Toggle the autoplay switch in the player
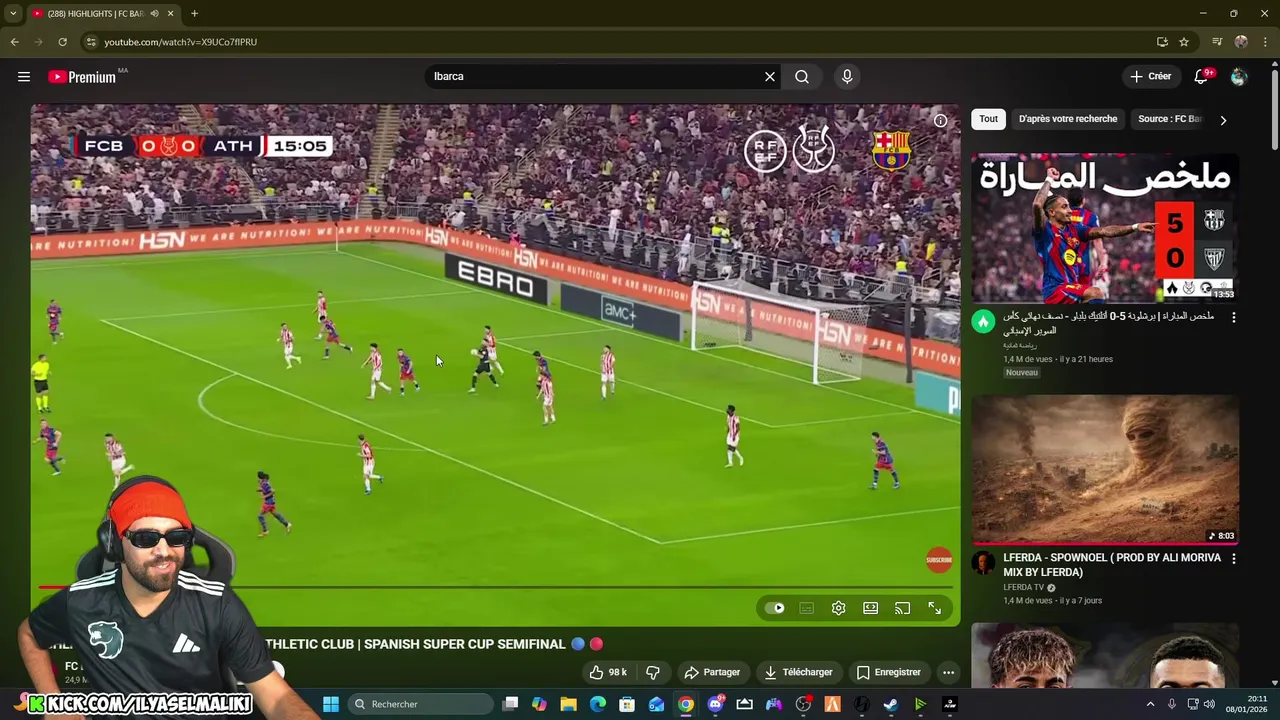This screenshot has height=720, width=1280. click(x=775, y=608)
